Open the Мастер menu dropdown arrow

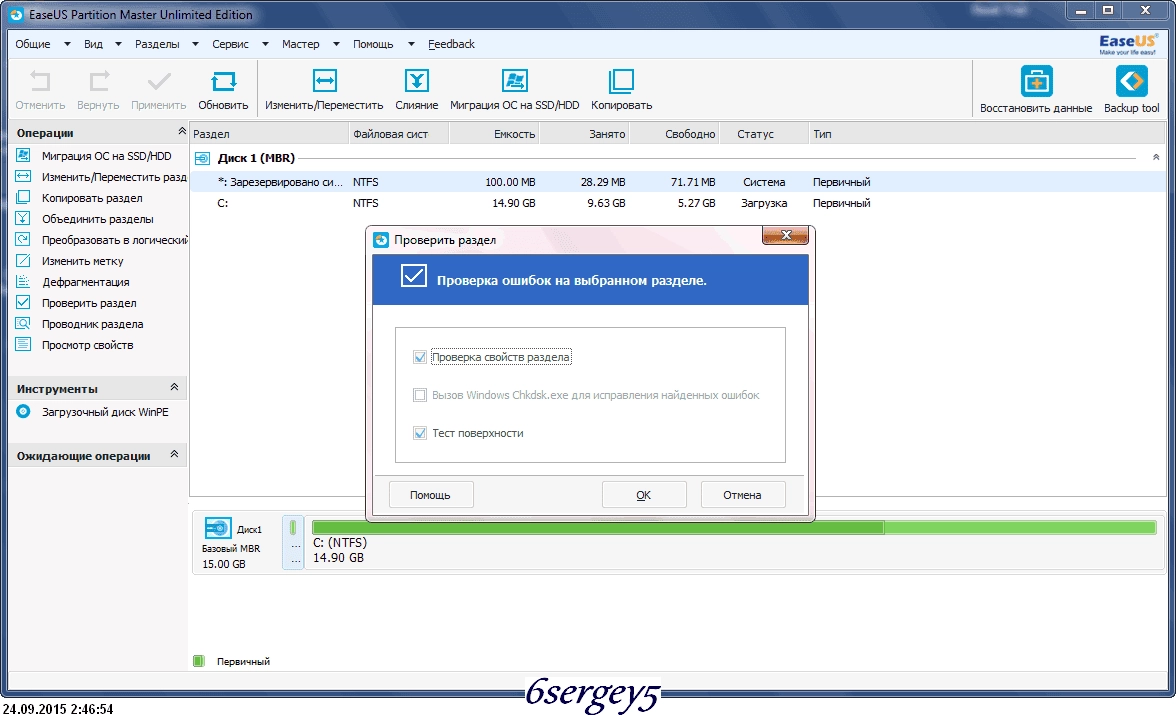click(x=336, y=44)
